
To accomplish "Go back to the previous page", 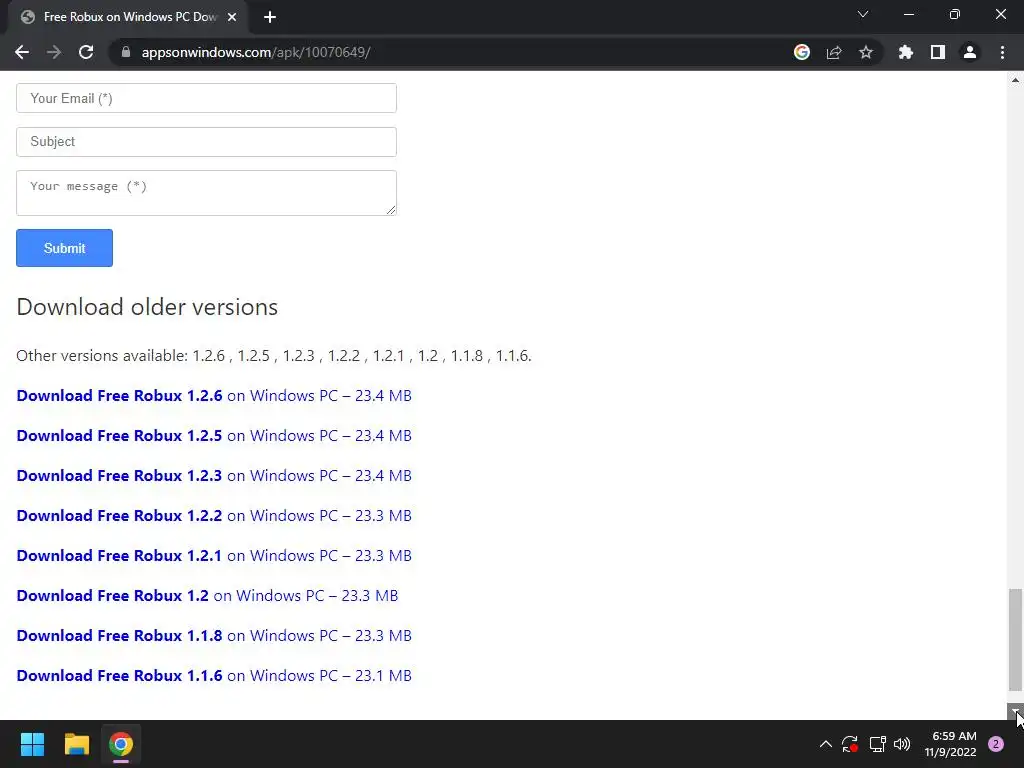I will tap(22, 52).
